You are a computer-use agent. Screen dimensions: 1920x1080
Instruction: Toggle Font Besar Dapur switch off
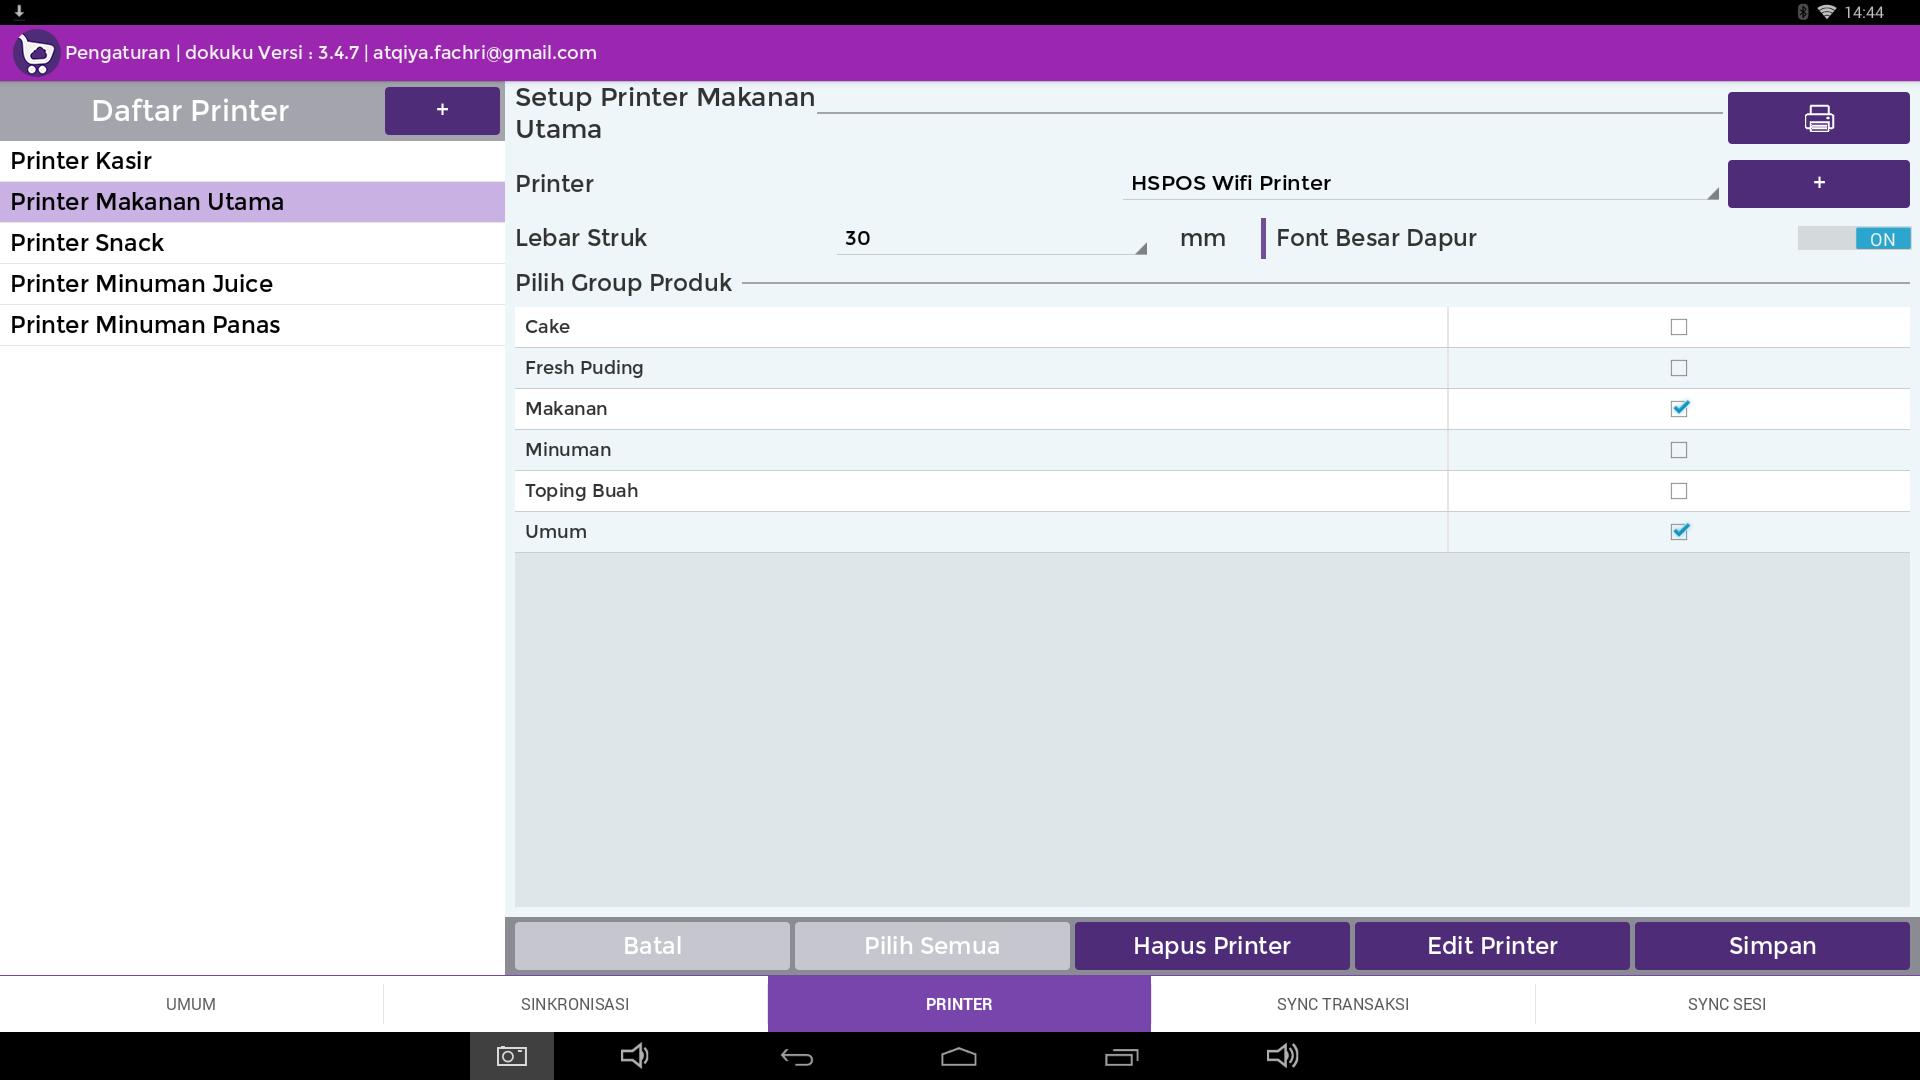1853,238
